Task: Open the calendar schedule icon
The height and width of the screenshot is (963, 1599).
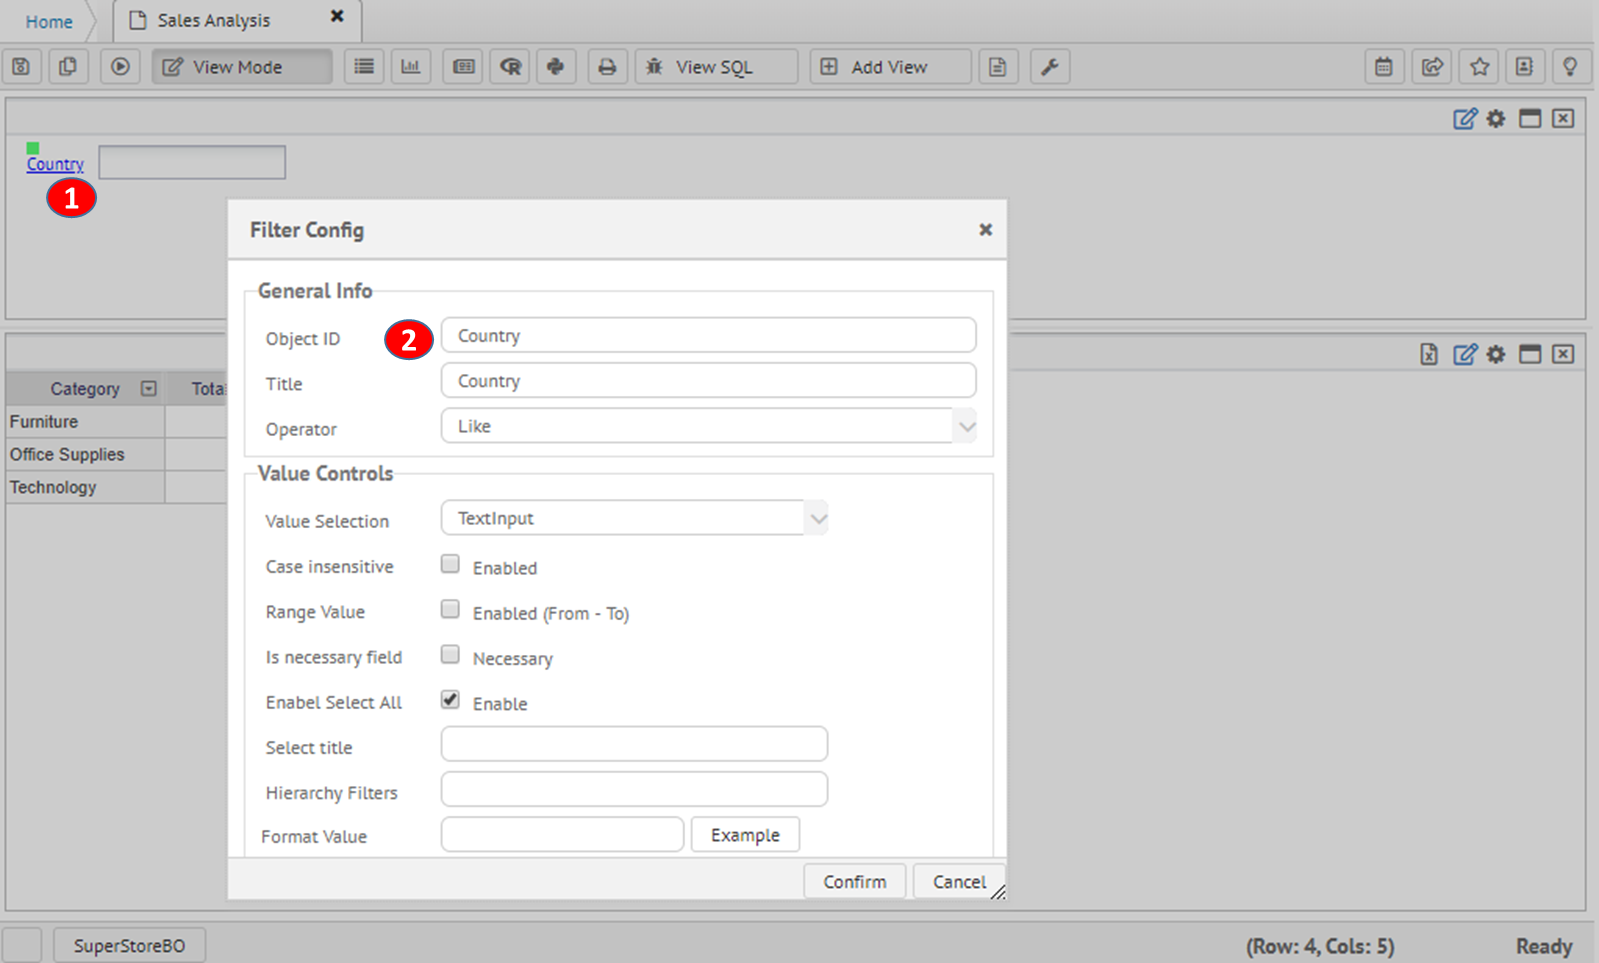Action: [x=1384, y=67]
